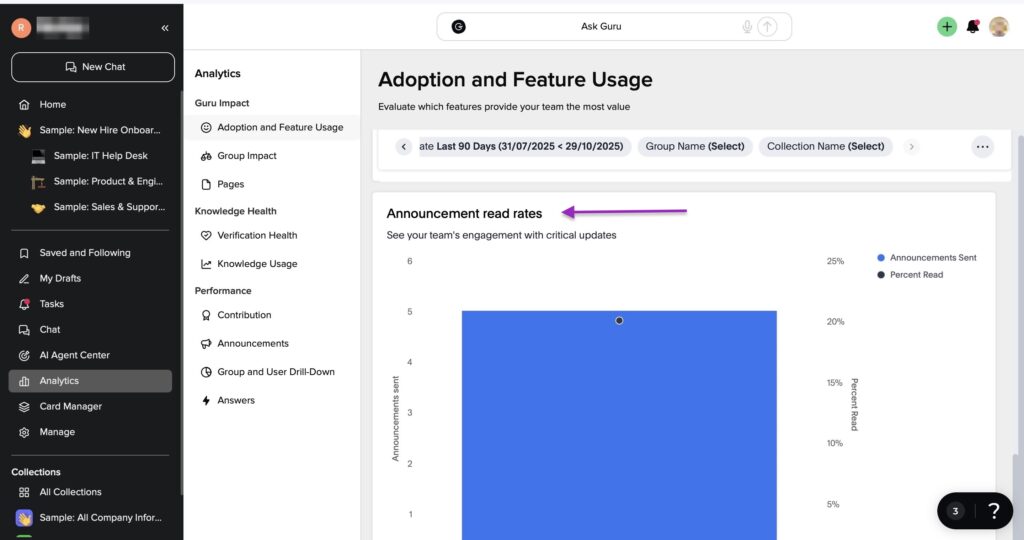Screen dimensions: 1024x540
Task: Open Sample: Sales & Support item
Action: coord(109,206)
